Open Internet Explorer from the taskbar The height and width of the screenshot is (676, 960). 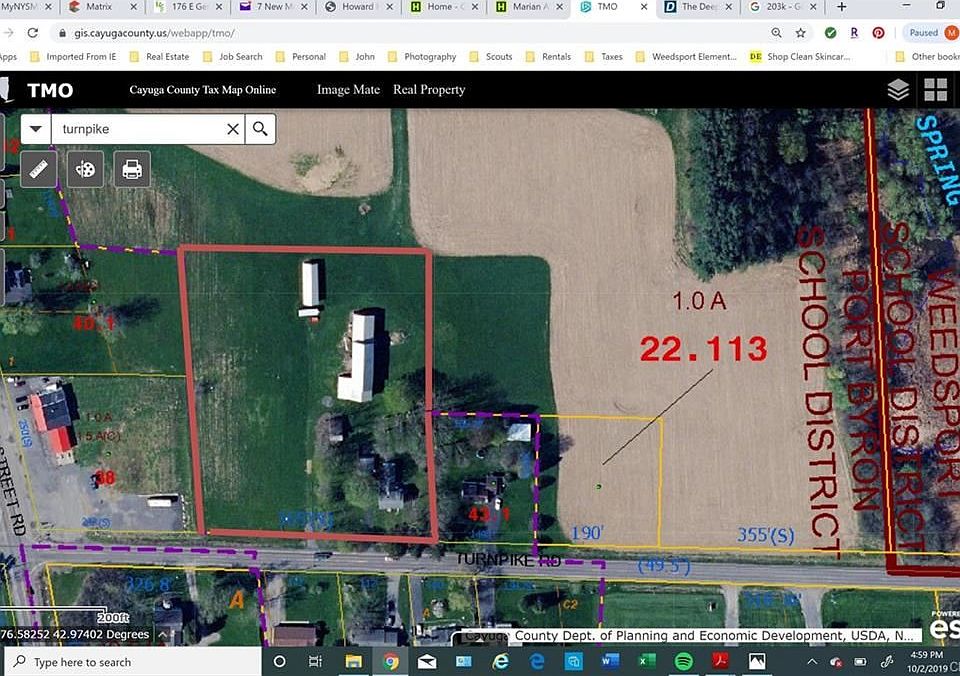[x=500, y=661]
